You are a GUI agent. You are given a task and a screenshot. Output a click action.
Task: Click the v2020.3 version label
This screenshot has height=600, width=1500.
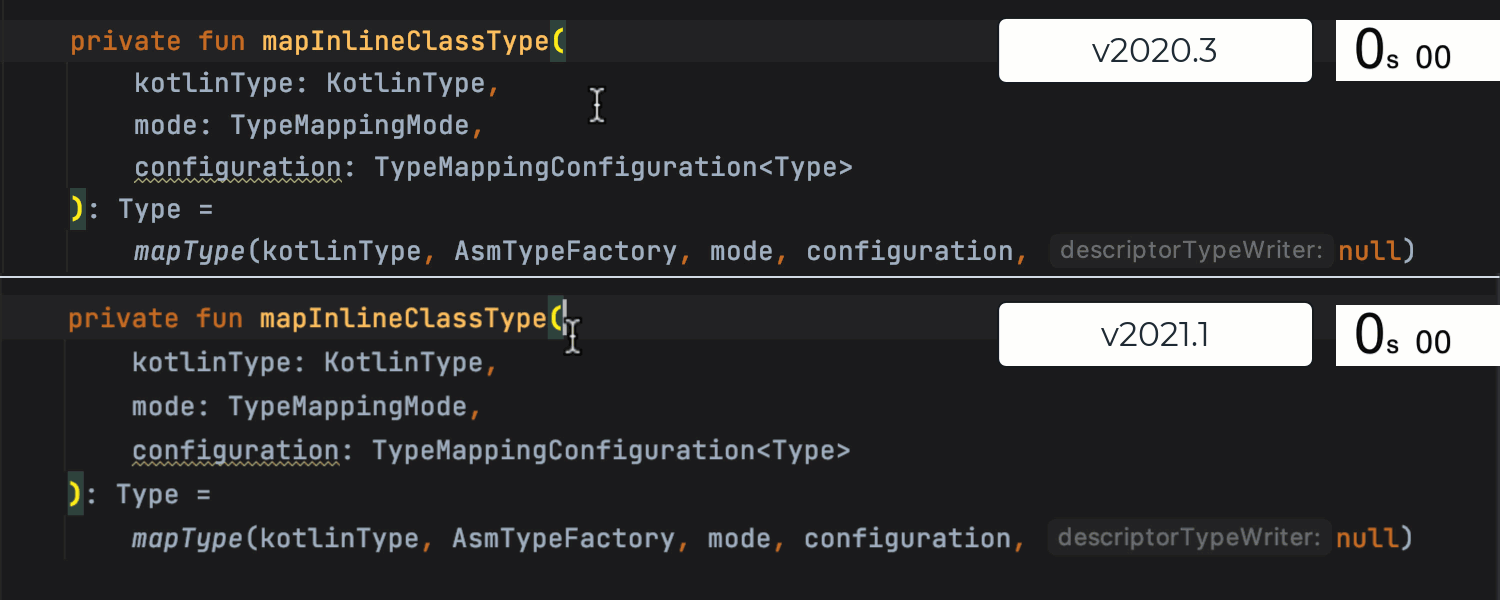click(x=1154, y=51)
